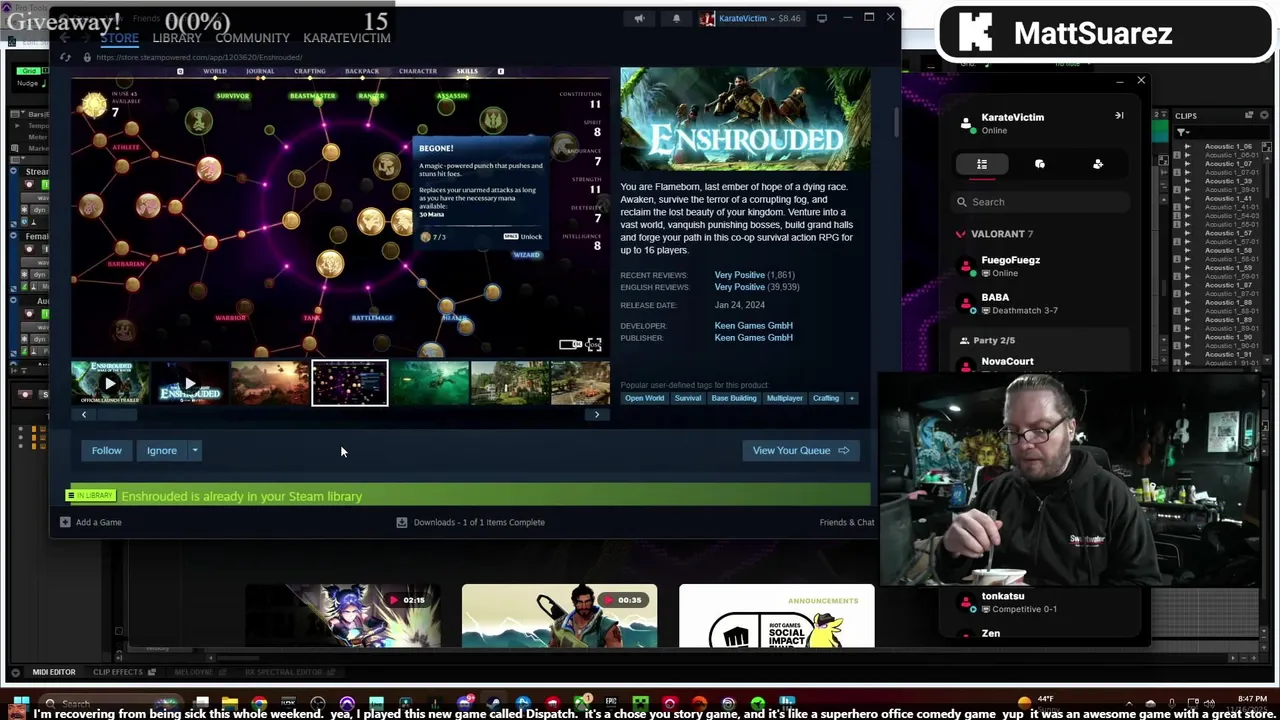Screen dimensions: 1280x720
Task: Open recent reviews Very Positive link
Action: (739, 275)
